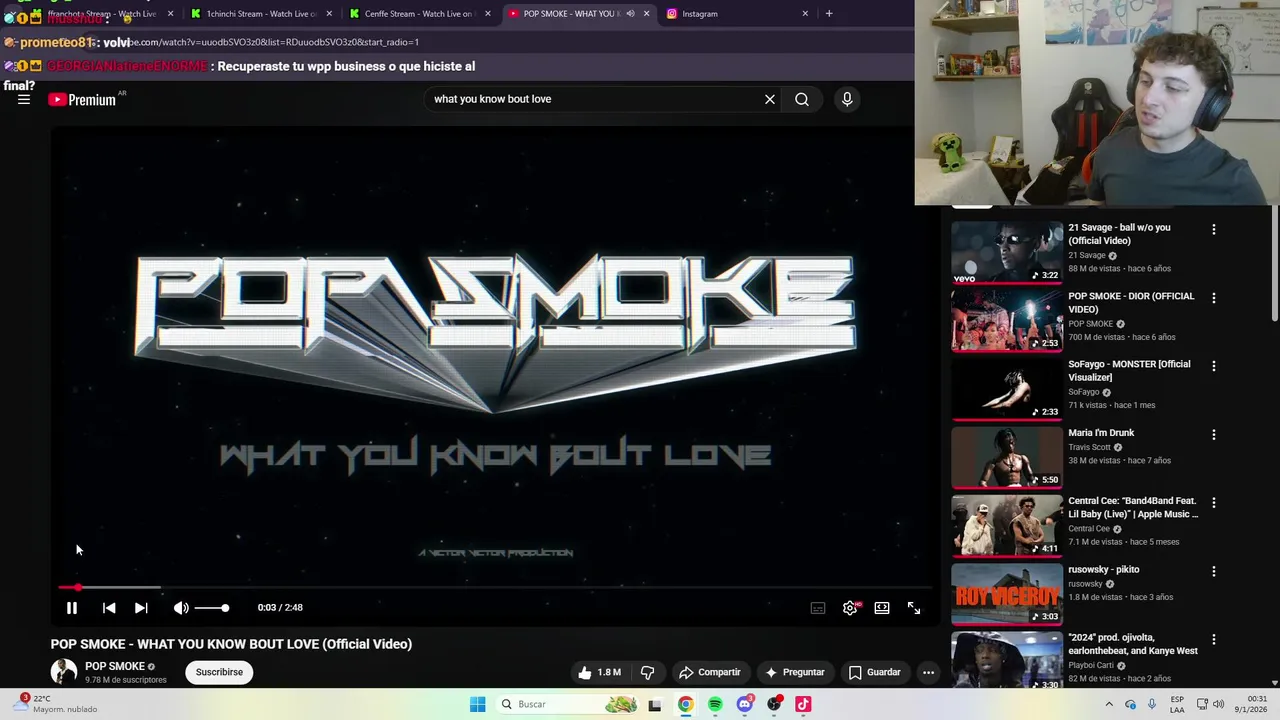Open options for 21 Savage ball w/o you
The image size is (1280, 720).
pos(1214,230)
